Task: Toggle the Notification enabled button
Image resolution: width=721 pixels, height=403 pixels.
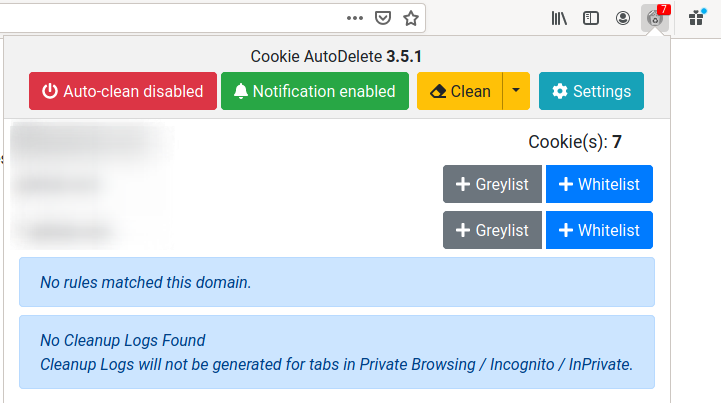Action: coord(315,91)
